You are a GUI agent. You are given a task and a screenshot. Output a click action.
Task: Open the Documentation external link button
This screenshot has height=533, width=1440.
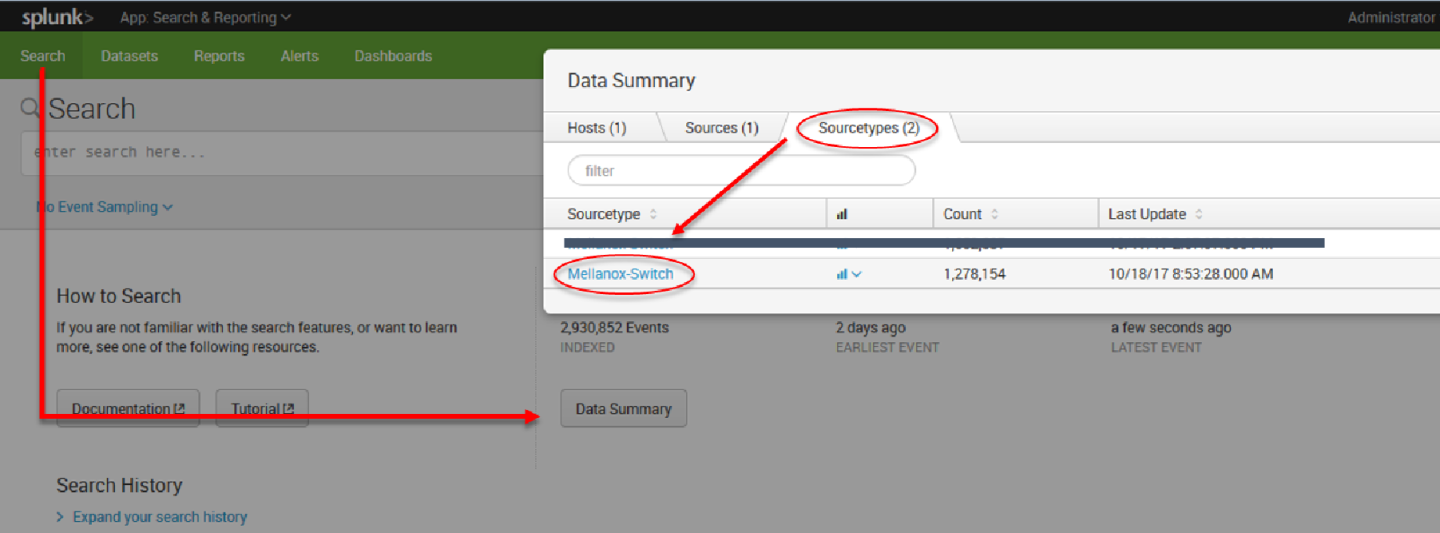tap(128, 409)
